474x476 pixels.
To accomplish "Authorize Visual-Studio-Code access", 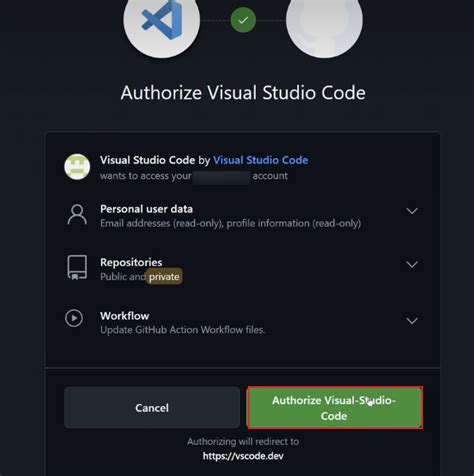I will [335, 408].
